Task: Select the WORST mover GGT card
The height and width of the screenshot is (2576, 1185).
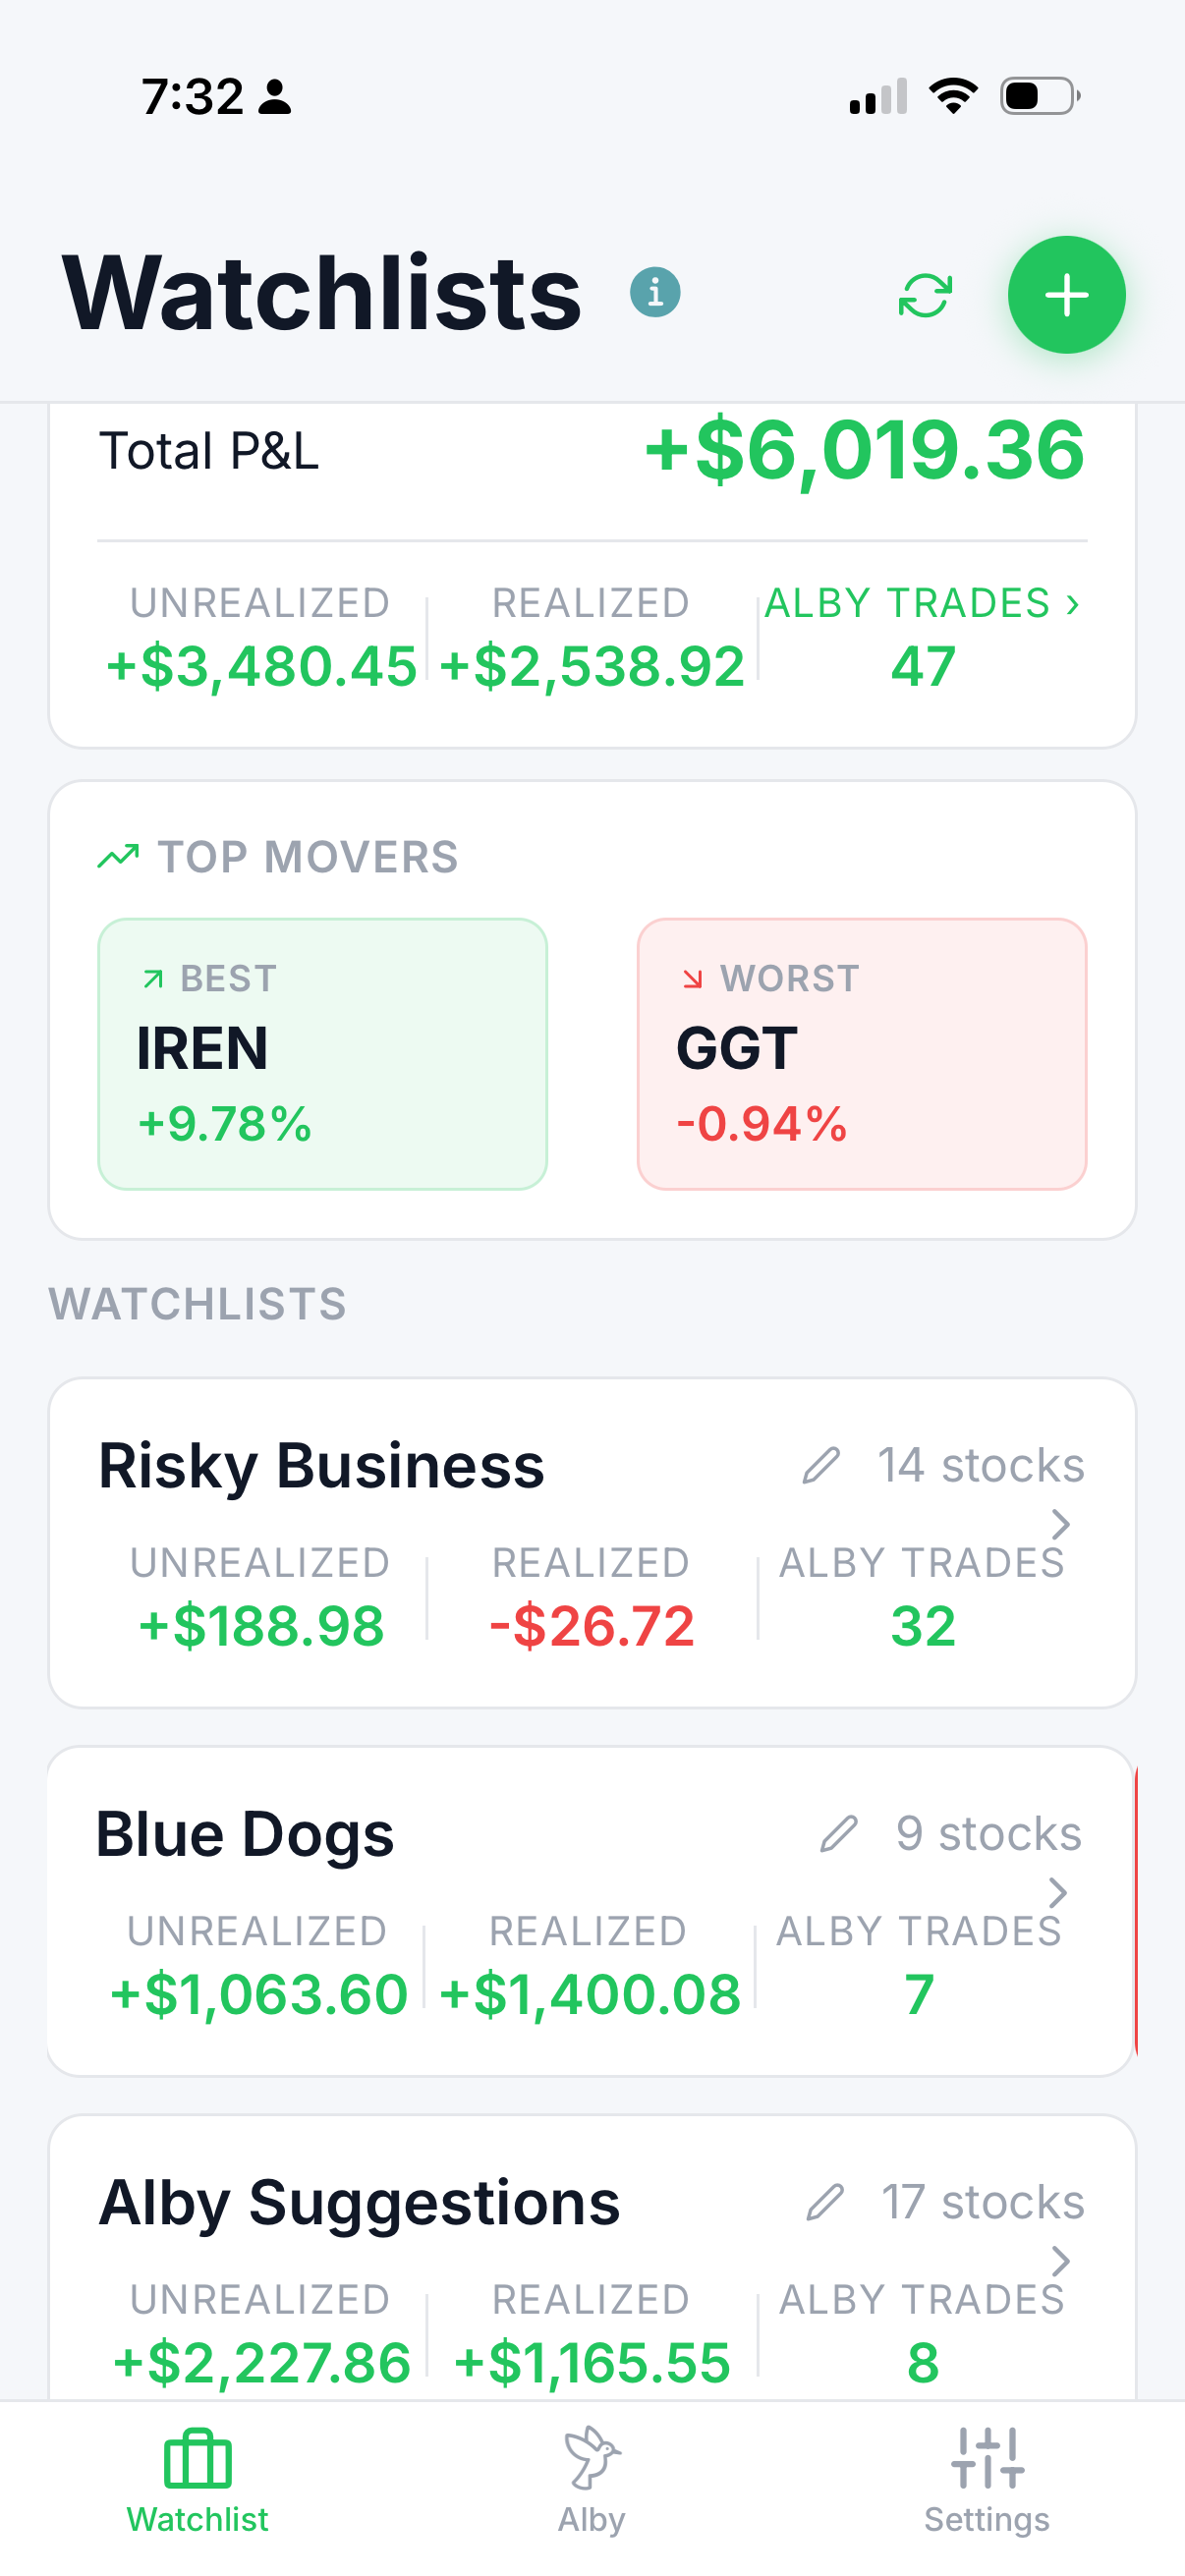Action: (x=862, y=1054)
